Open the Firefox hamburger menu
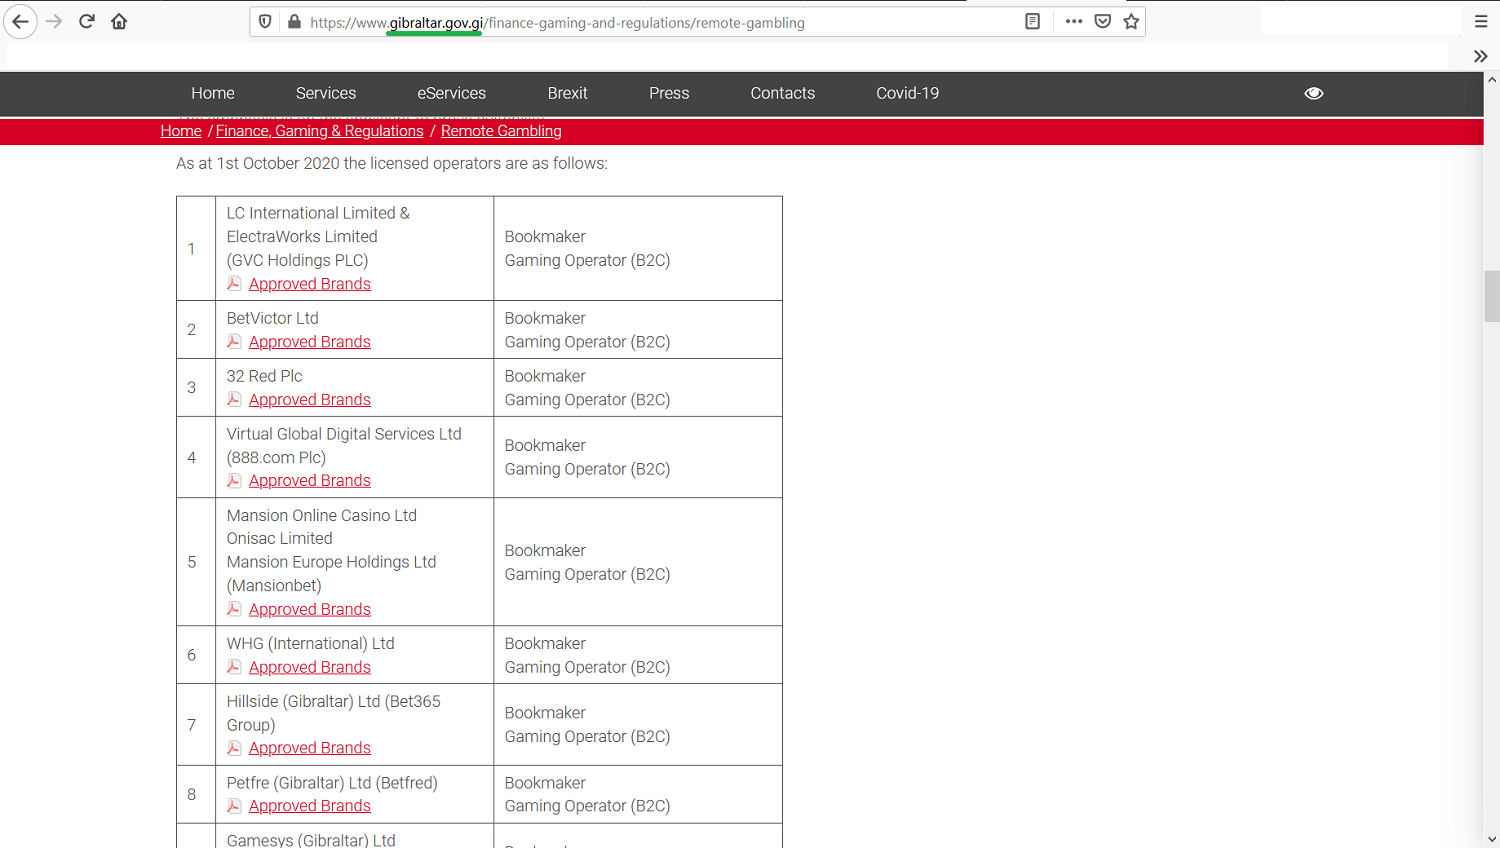 click(1481, 21)
